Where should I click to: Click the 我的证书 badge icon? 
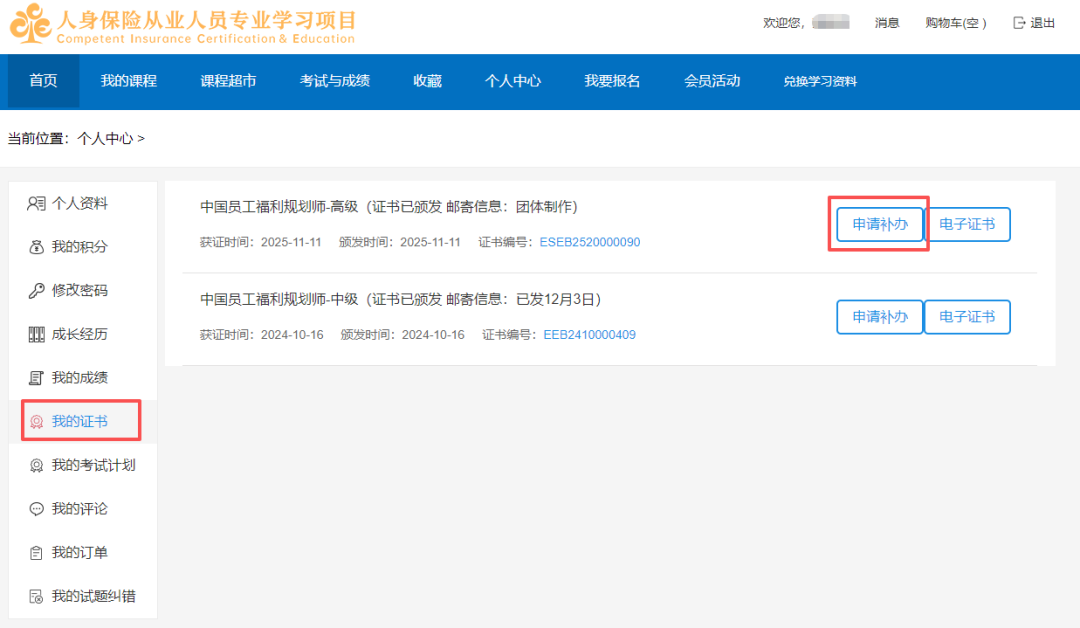pos(37,422)
